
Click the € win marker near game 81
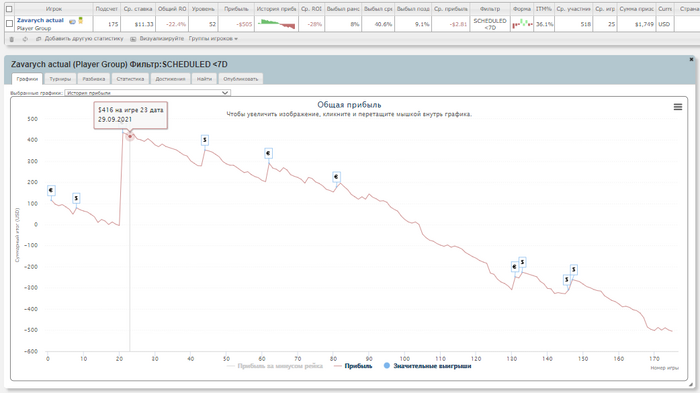click(337, 177)
